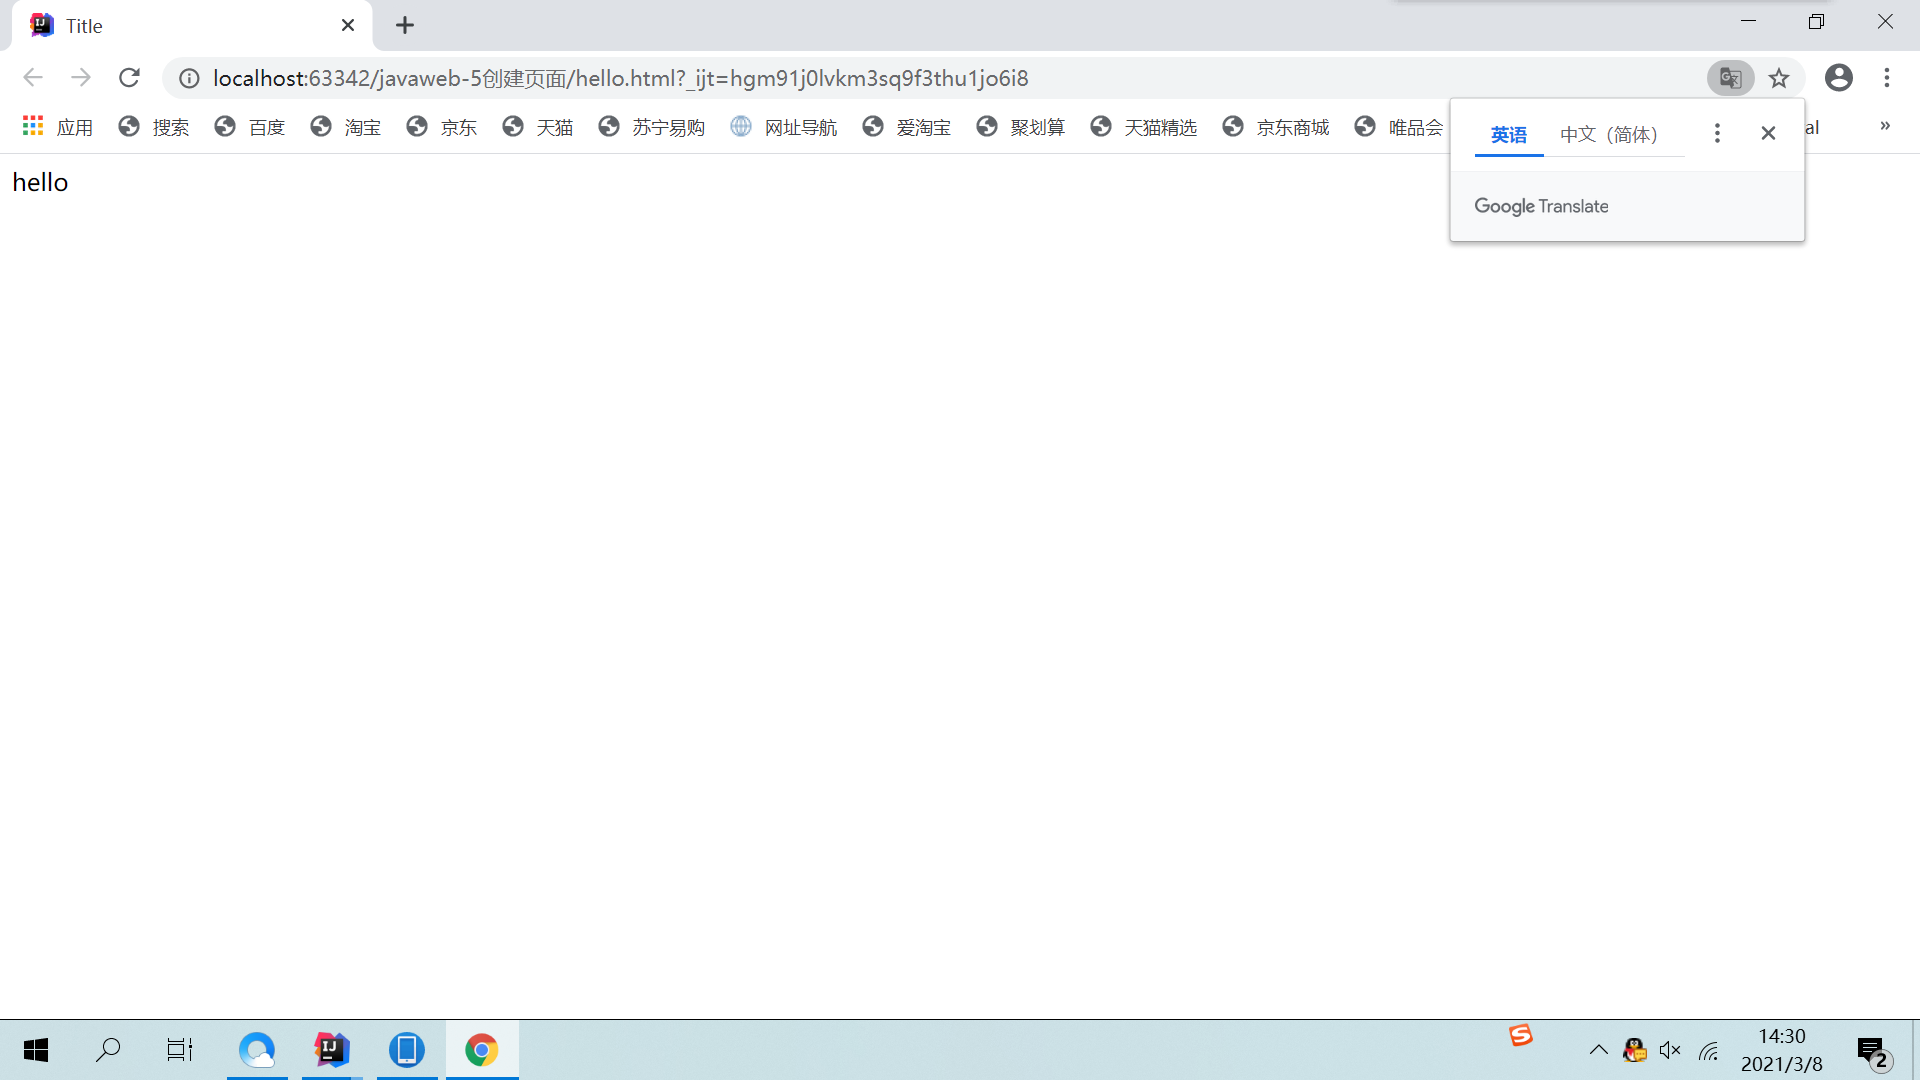The height and width of the screenshot is (1080, 1920).
Task: View site information for localhost
Action: coord(189,78)
